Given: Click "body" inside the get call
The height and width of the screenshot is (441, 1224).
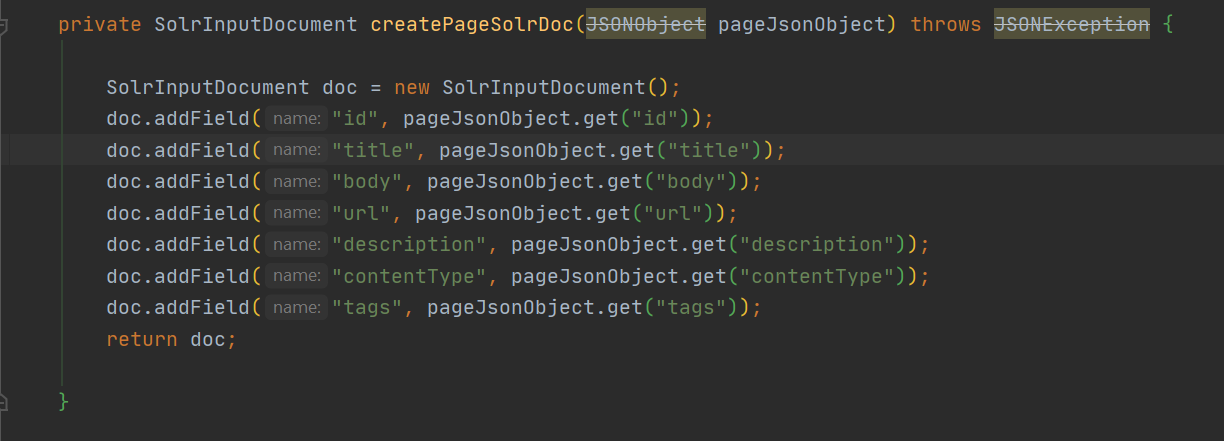Looking at the screenshot, I should [692, 182].
